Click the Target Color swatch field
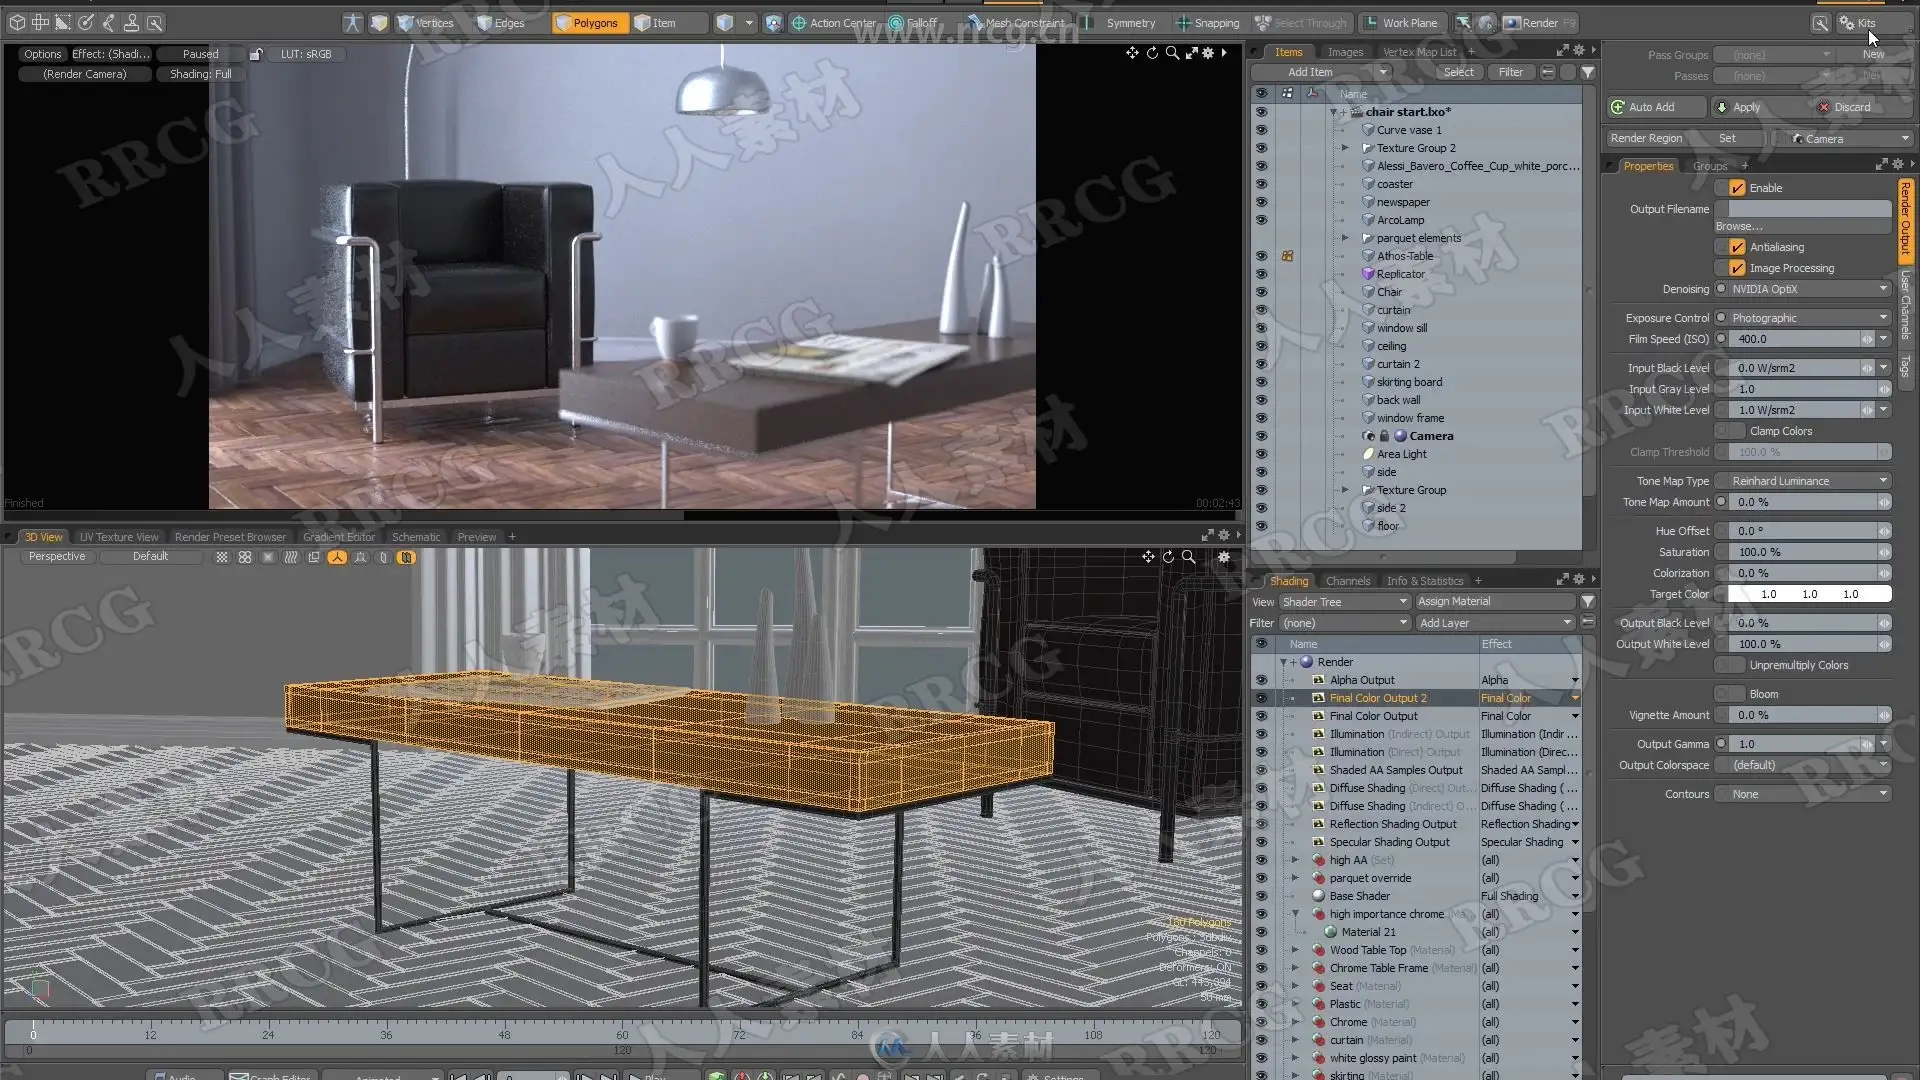Image resolution: width=1920 pixels, height=1080 pixels. pyautogui.click(x=1808, y=594)
